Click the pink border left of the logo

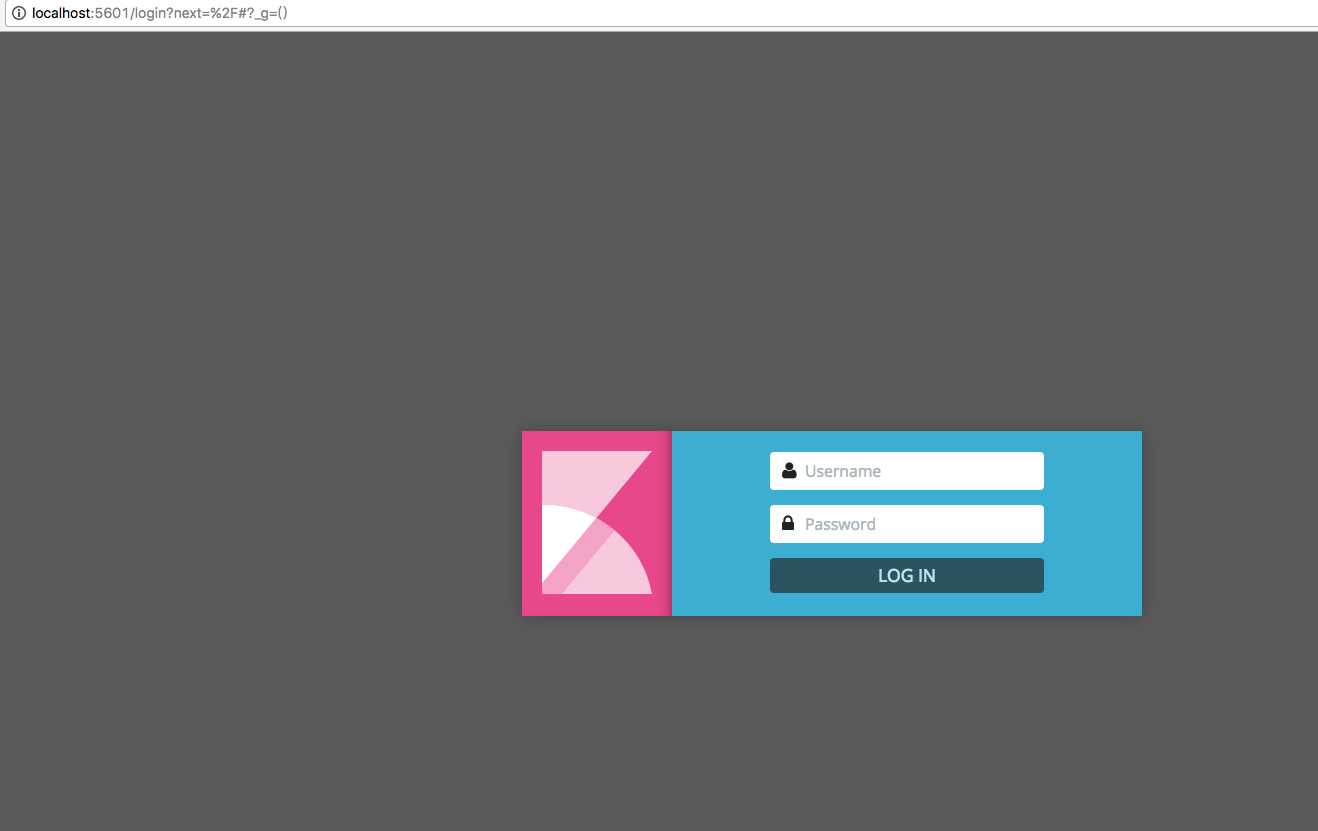click(531, 523)
